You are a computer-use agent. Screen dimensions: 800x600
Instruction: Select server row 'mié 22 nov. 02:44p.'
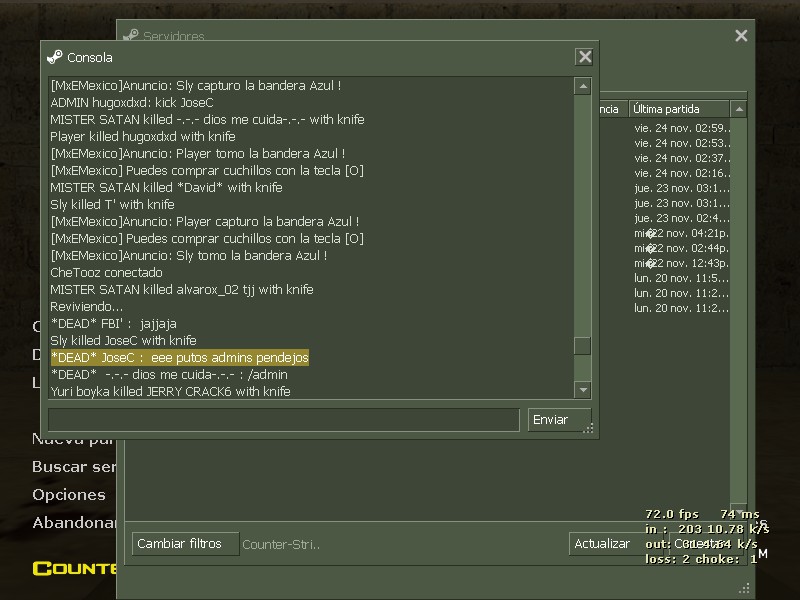pos(682,248)
